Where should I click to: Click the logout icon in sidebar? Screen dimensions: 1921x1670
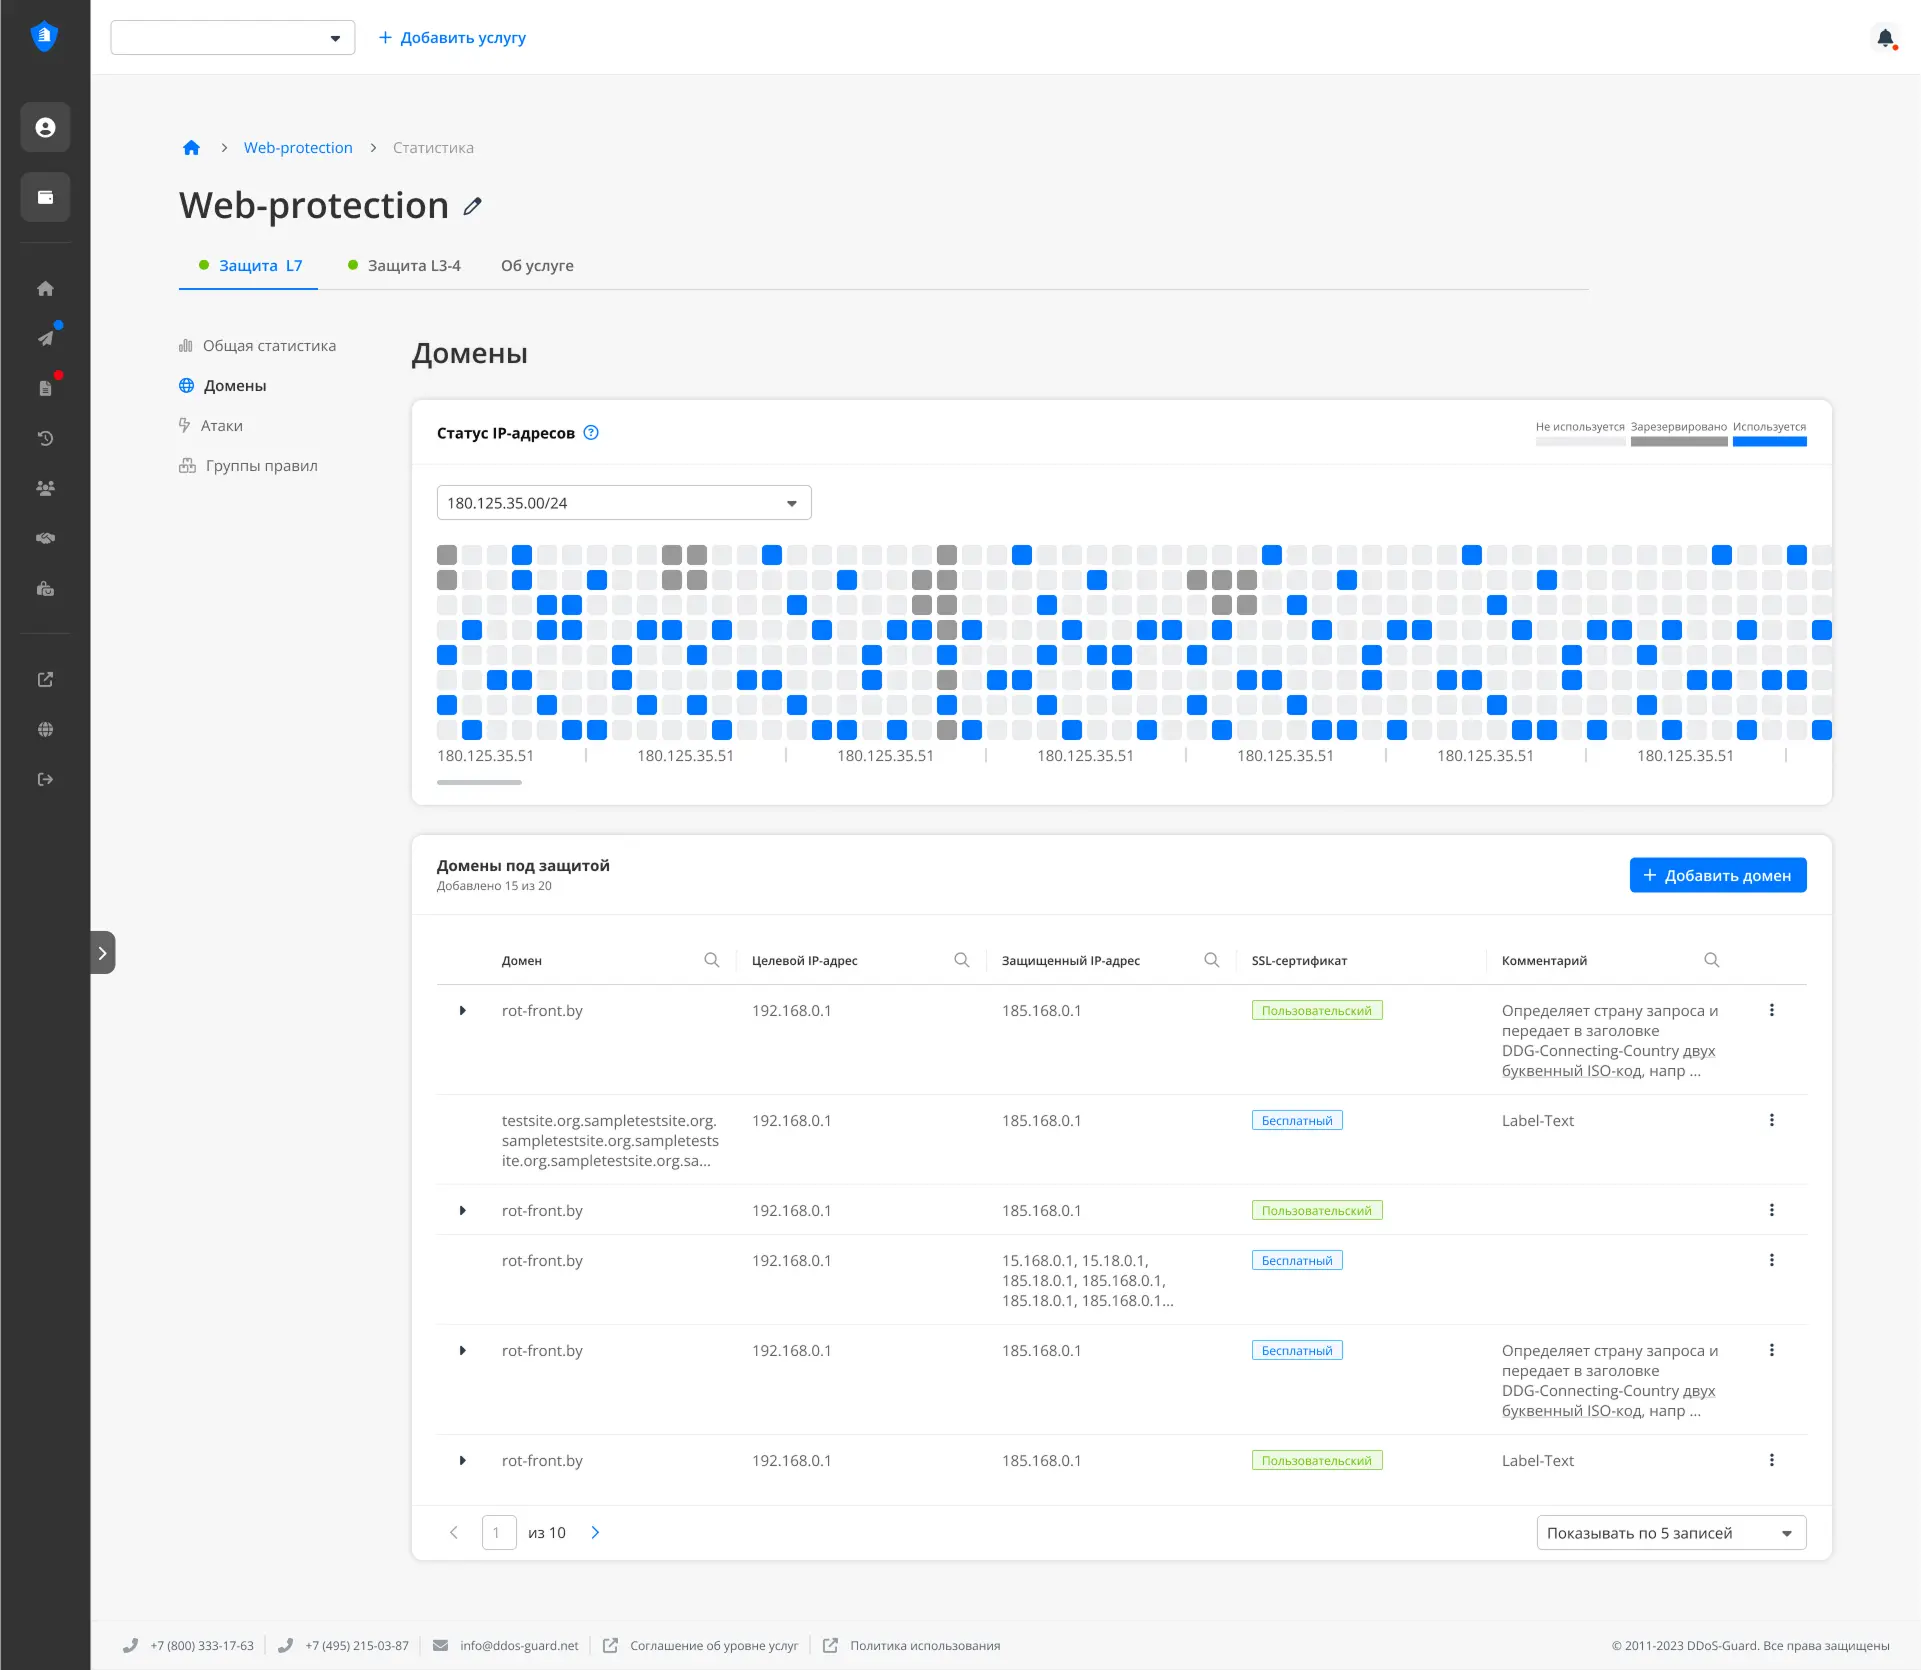[45, 779]
